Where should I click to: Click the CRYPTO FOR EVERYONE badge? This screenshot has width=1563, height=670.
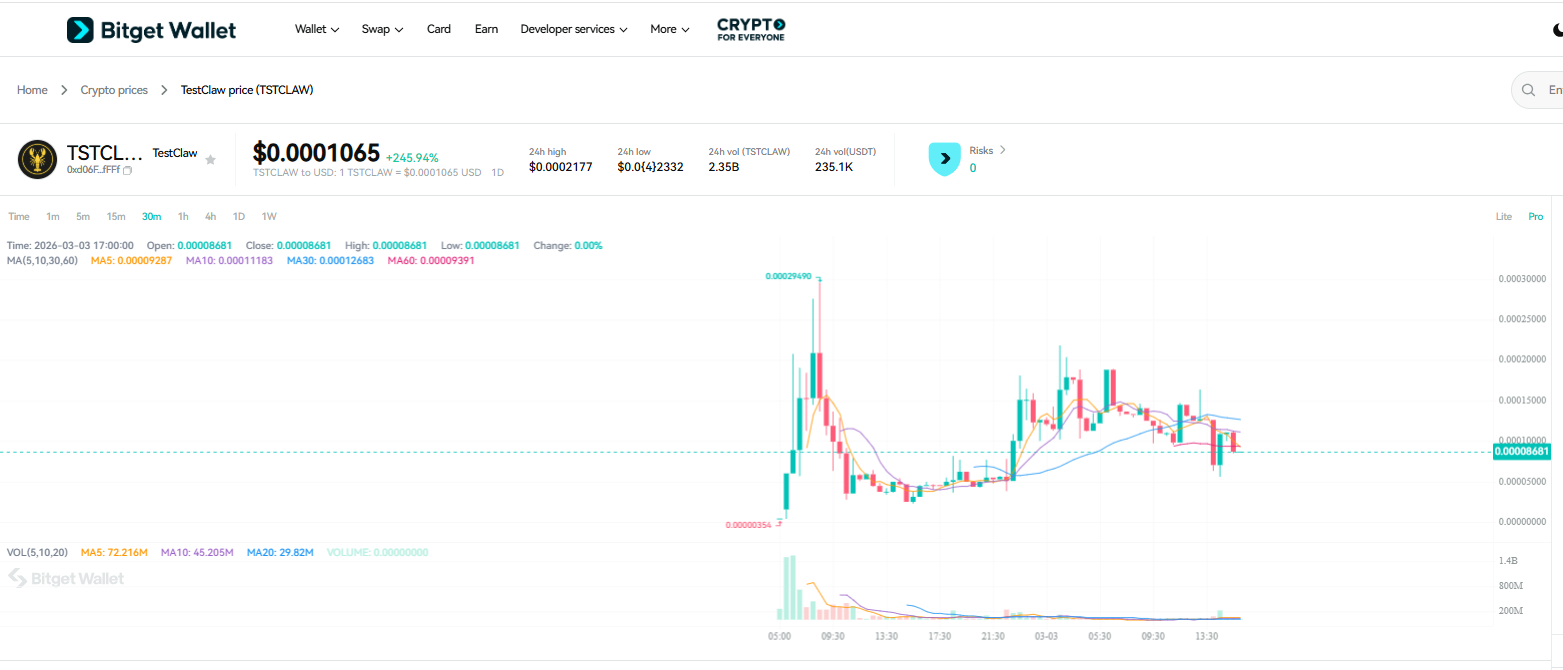point(750,29)
